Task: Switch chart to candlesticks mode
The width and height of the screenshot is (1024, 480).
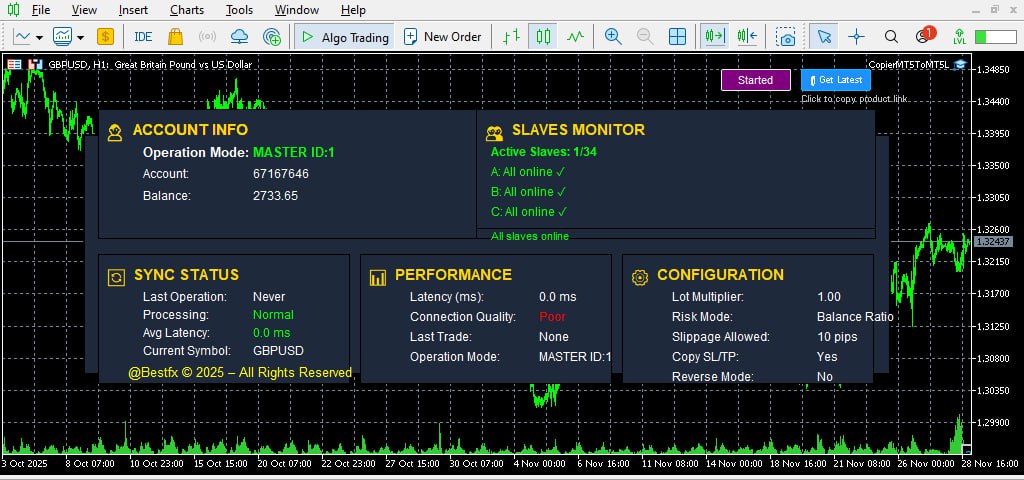Action: pyautogui.click(x=543, y=37)
